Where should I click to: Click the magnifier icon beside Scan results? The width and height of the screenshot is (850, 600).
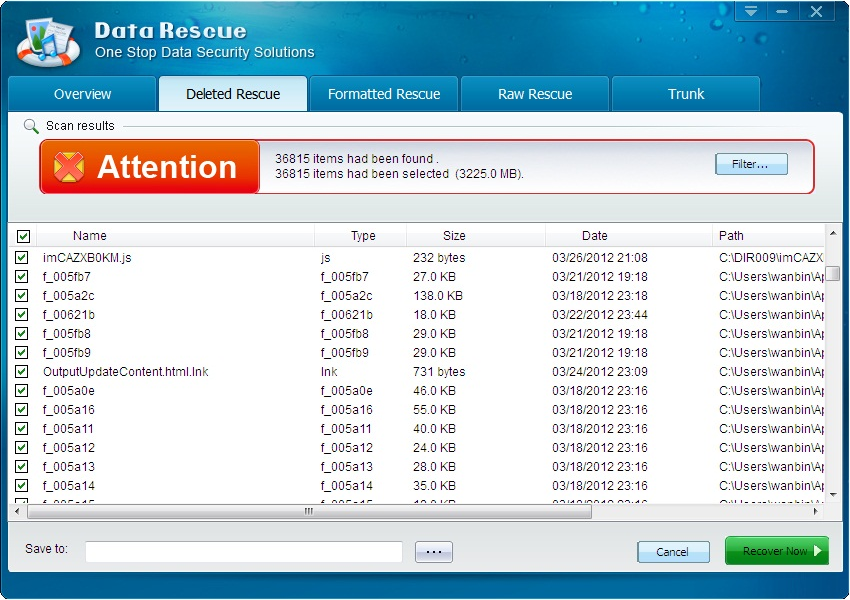pyautogui.click(x=31, y=126)
